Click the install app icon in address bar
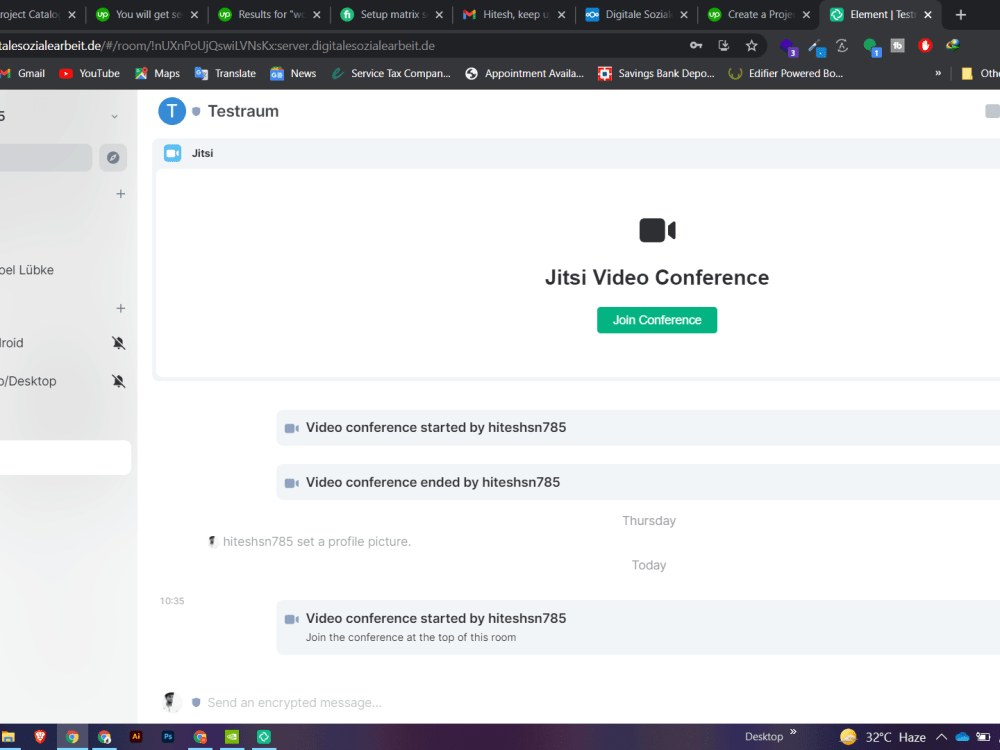Image resolution: width=1000 pixels, height=750 pixels. (724, 46)
